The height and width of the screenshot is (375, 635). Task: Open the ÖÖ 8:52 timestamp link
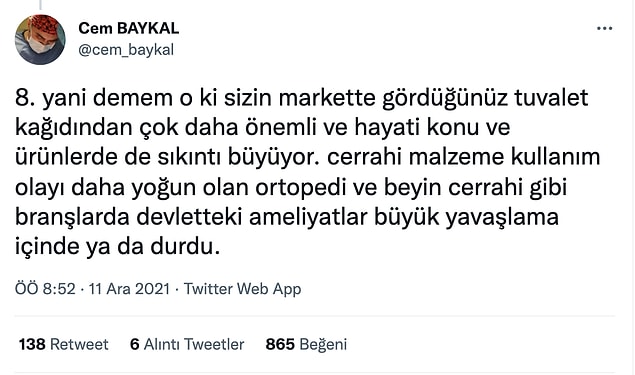point(45,289)
